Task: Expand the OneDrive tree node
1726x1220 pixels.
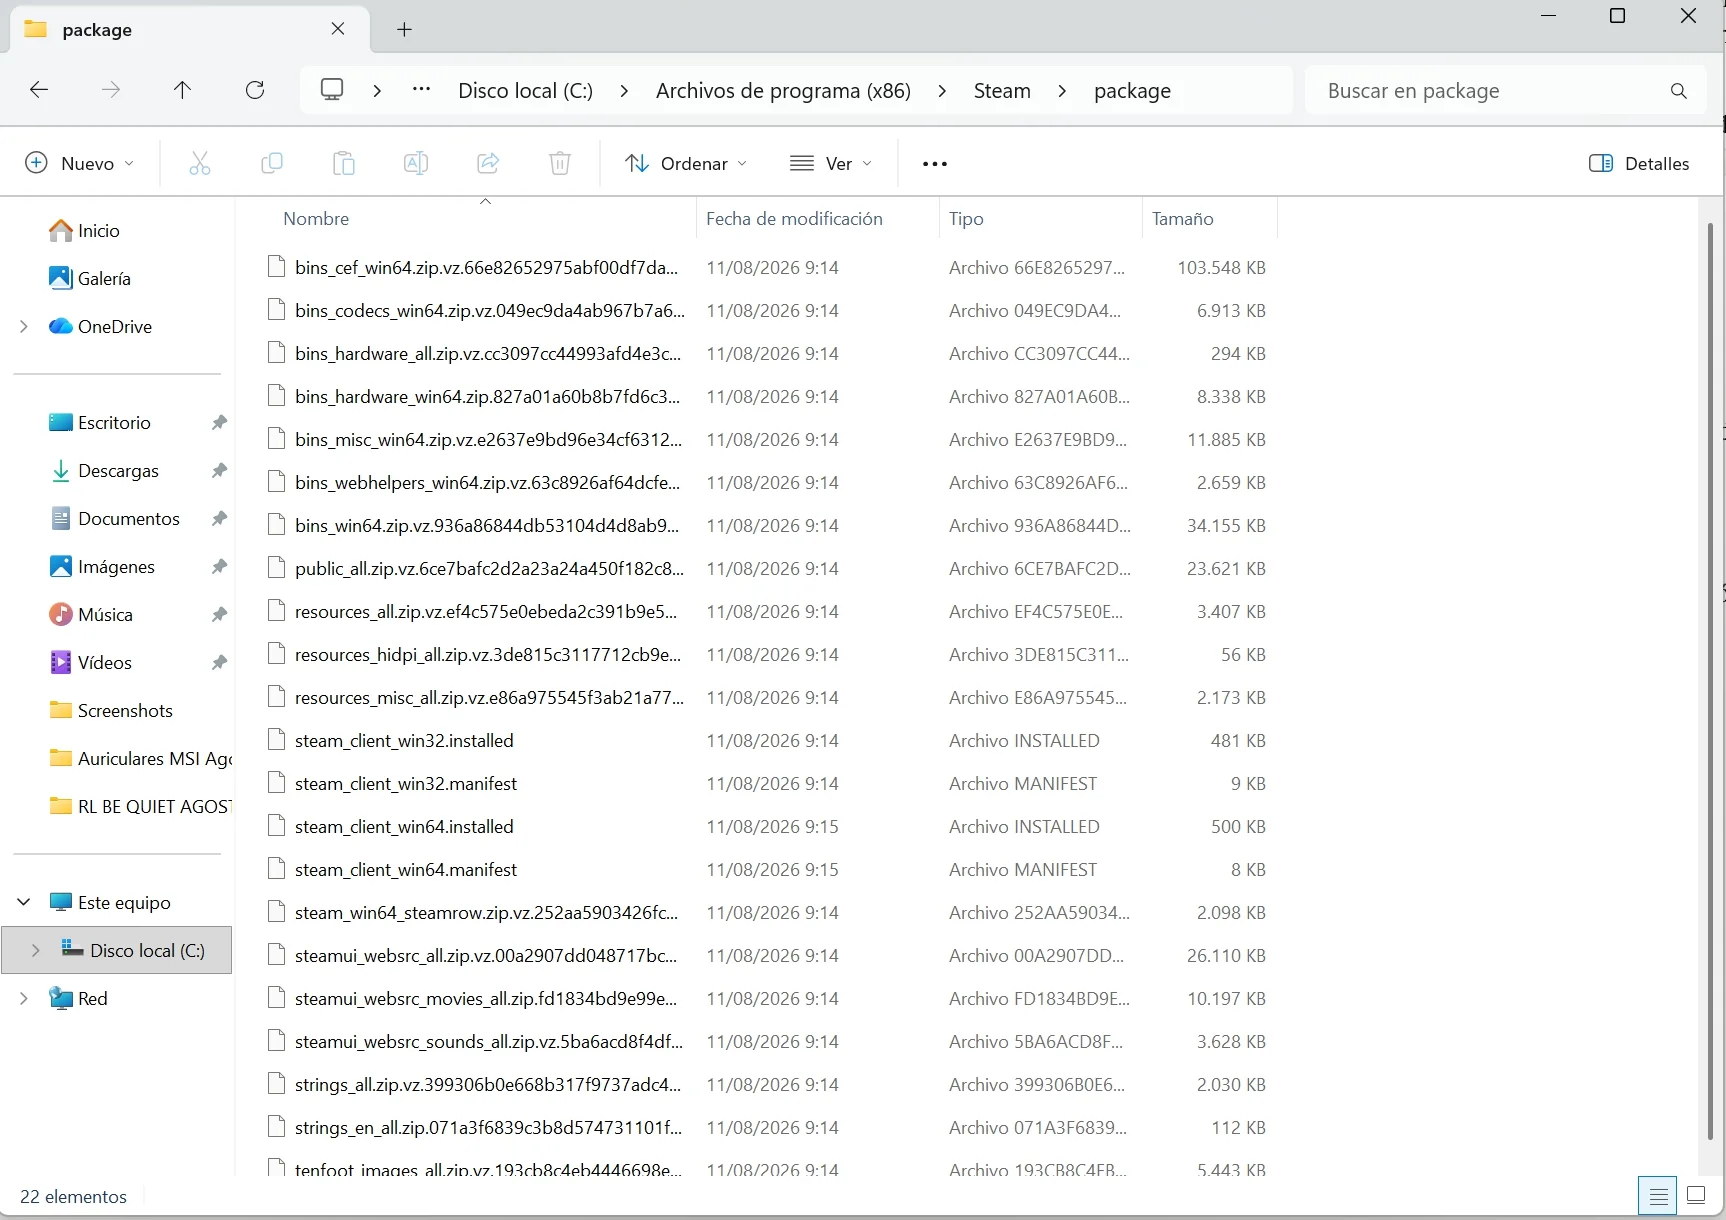Action: tap(24, 326)
